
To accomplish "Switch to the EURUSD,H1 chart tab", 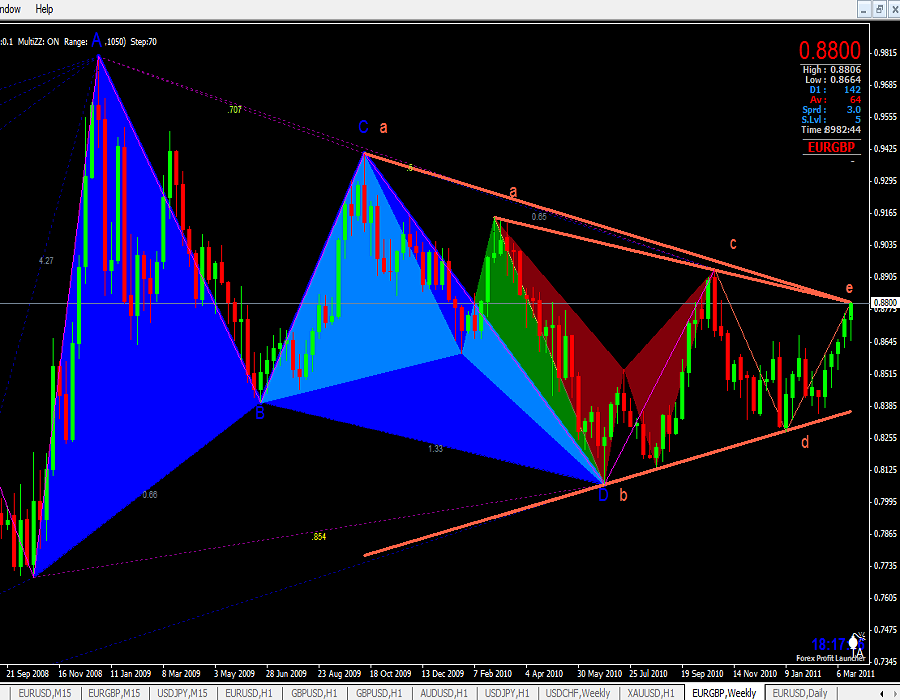I will (x=249, y=693).
